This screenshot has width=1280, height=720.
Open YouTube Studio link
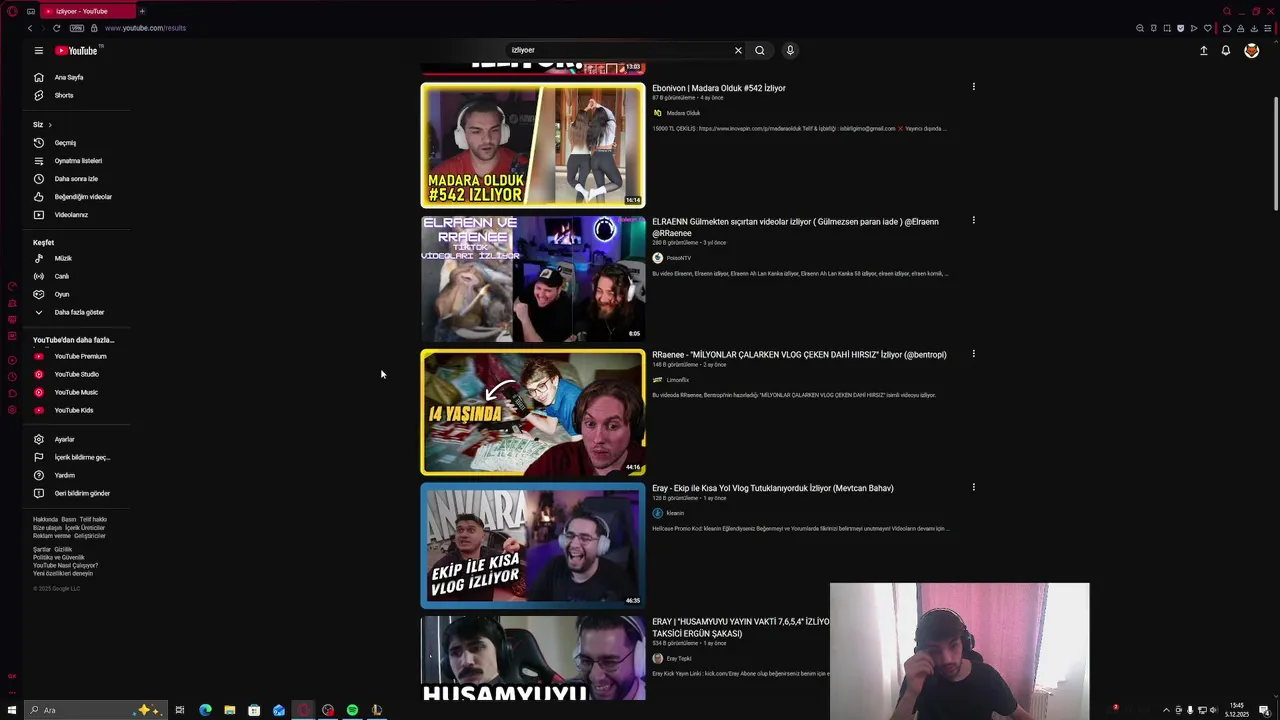[x=76, y=374]
